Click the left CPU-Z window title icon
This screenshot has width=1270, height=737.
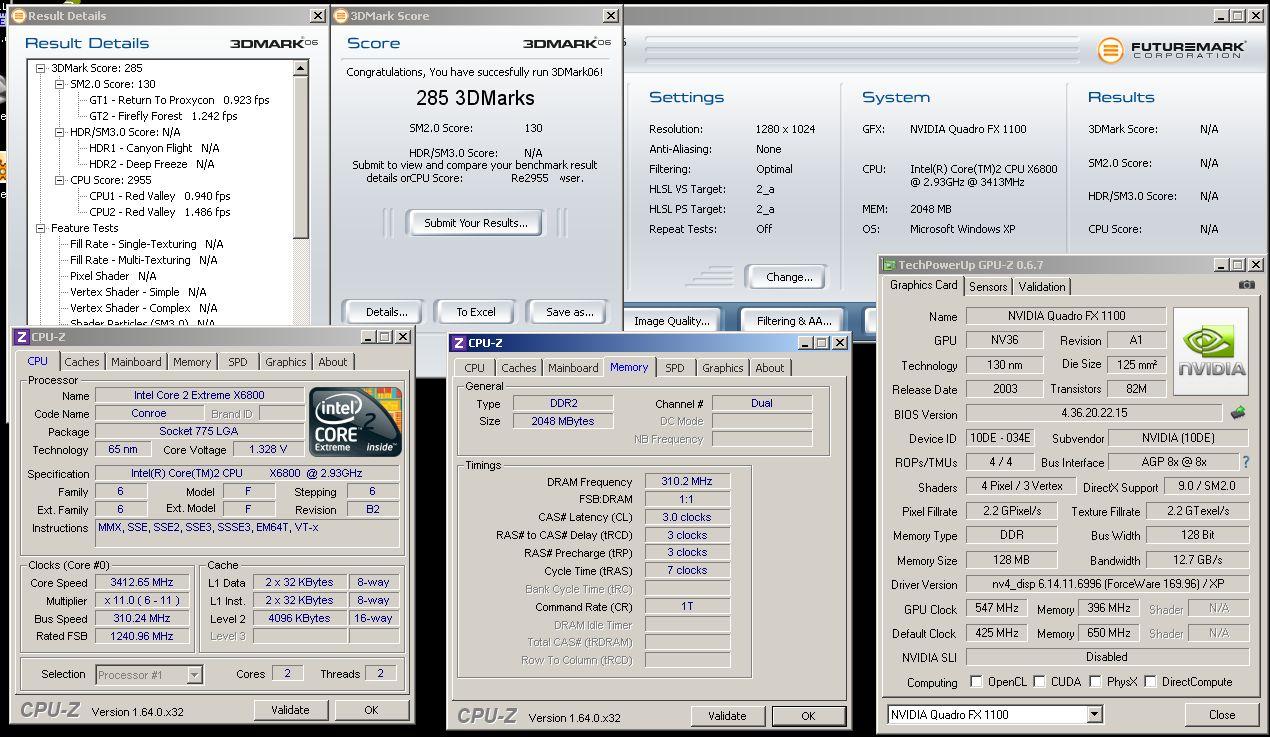23,338
